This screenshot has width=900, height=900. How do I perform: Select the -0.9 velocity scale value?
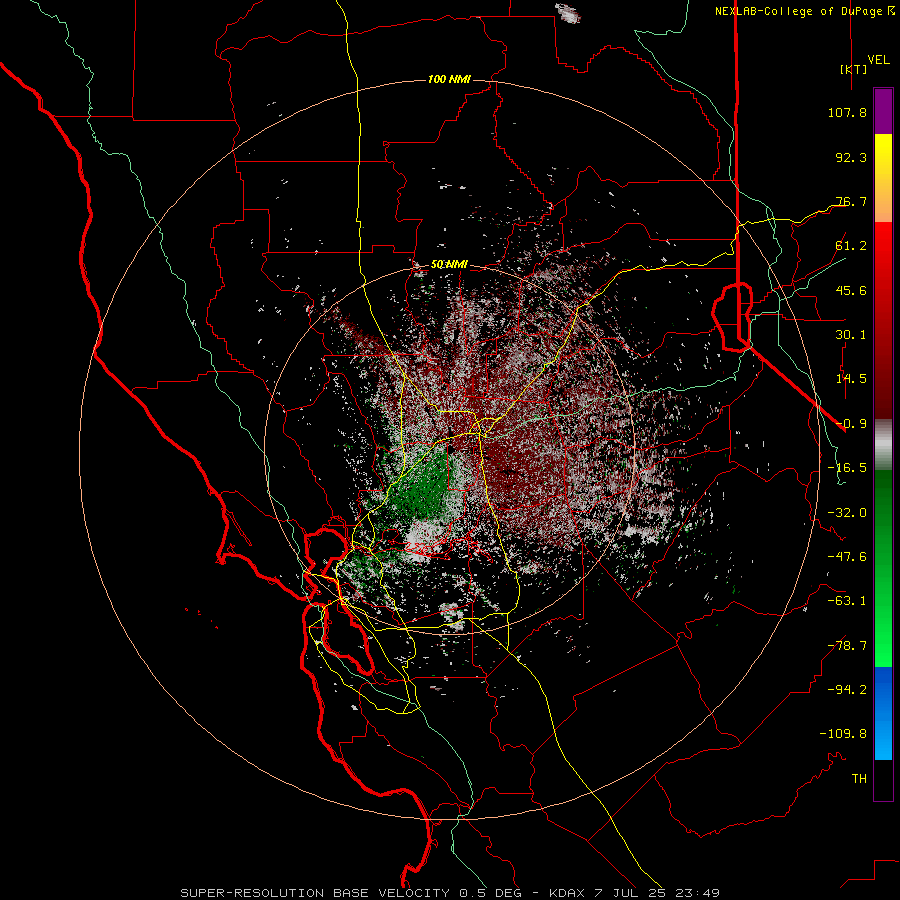pyautogui.click(x=851, y=424)
